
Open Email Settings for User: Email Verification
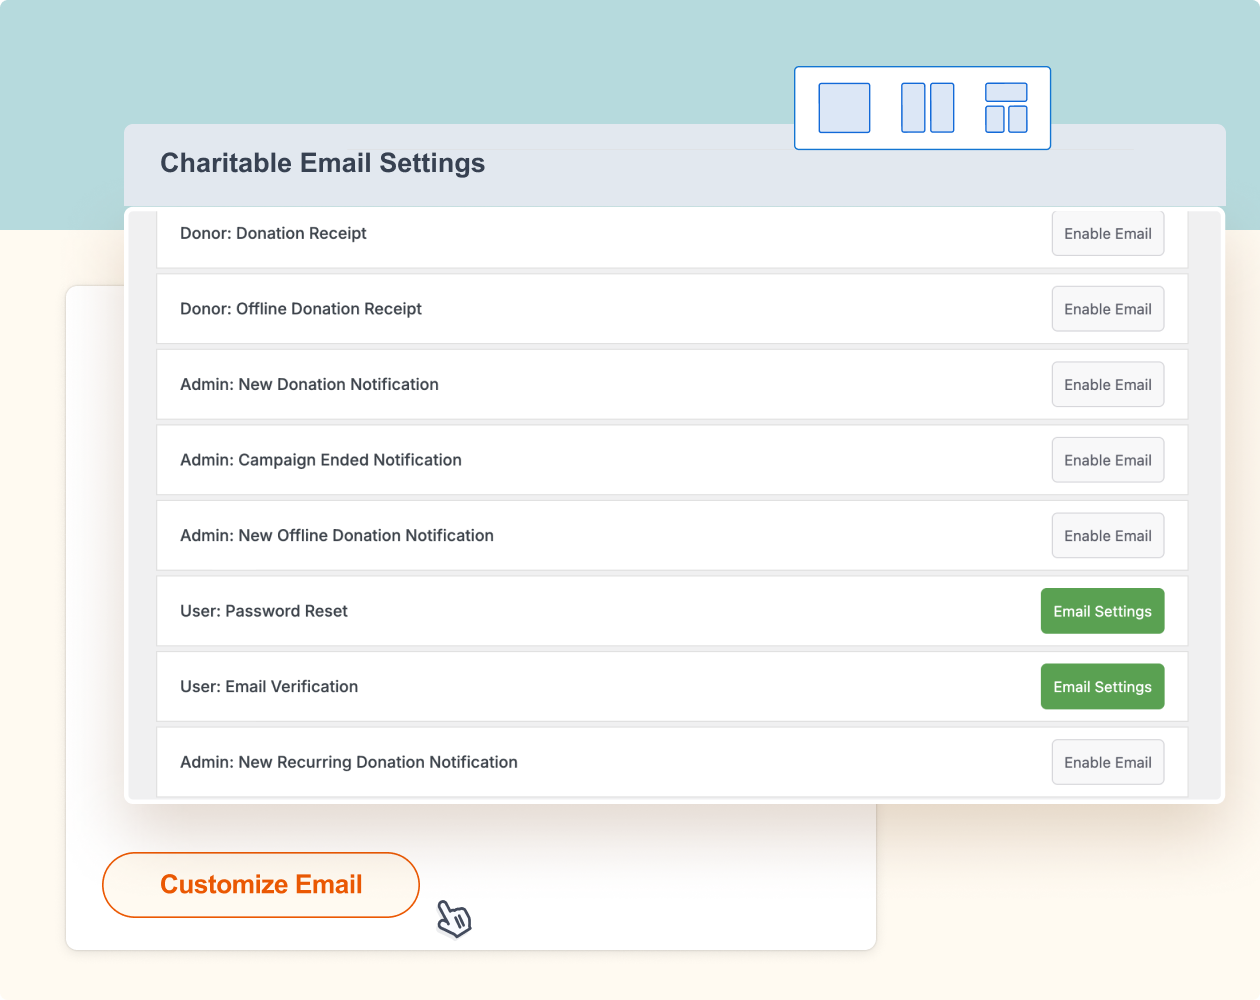pyautogui.click(x=1102, y=686)
